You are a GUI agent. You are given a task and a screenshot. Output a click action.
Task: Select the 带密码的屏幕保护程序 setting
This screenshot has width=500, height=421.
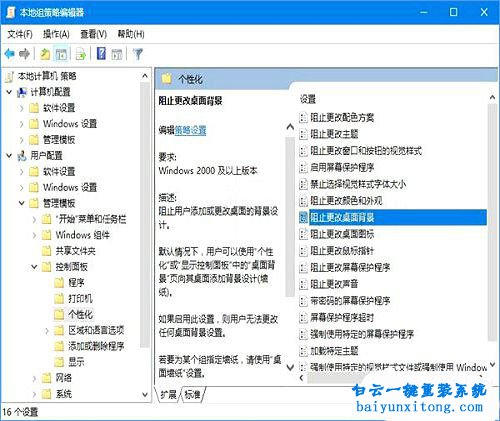point(350,301)
